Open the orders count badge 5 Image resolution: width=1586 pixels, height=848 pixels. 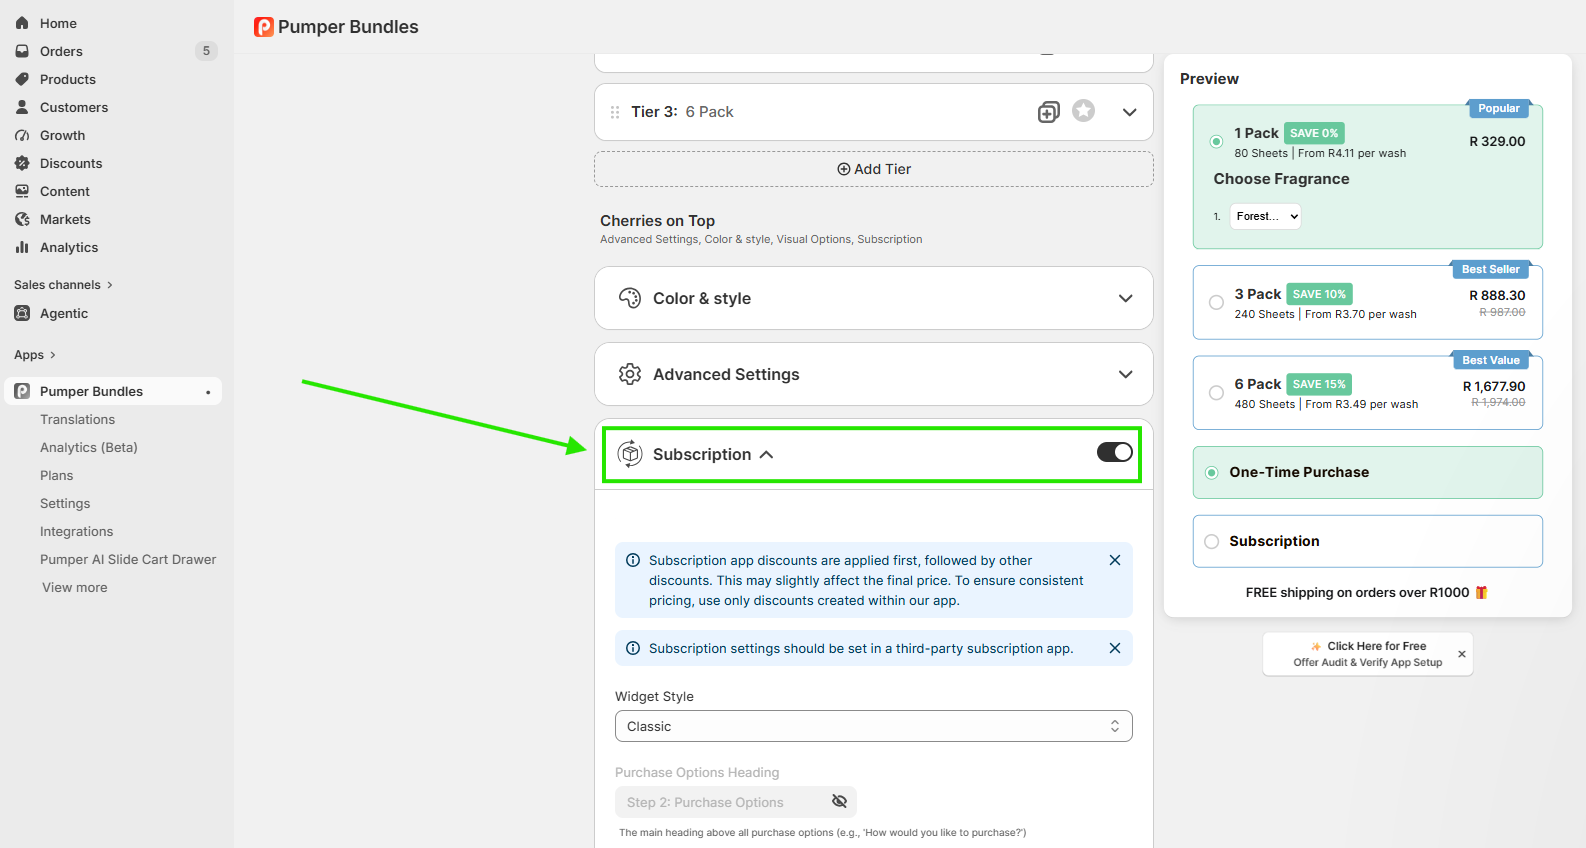click(206, 51)
